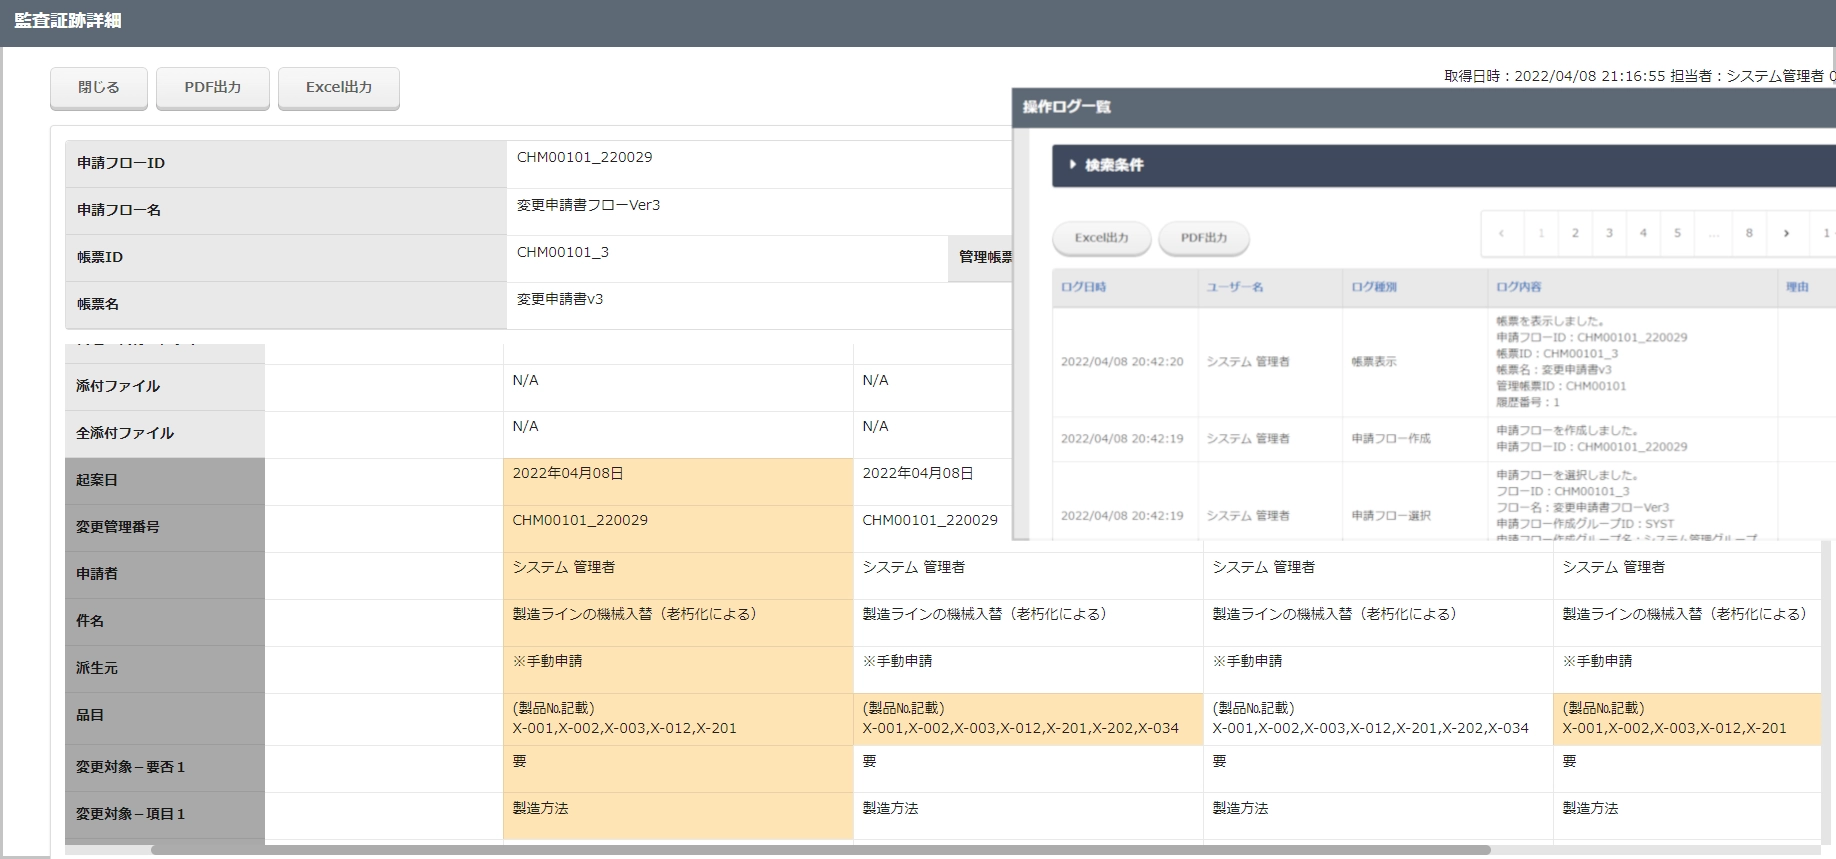Open page 2 of the log list
Image resolution: width=1836 pixels, height=859 pixels.
[x=1575, y=233]
